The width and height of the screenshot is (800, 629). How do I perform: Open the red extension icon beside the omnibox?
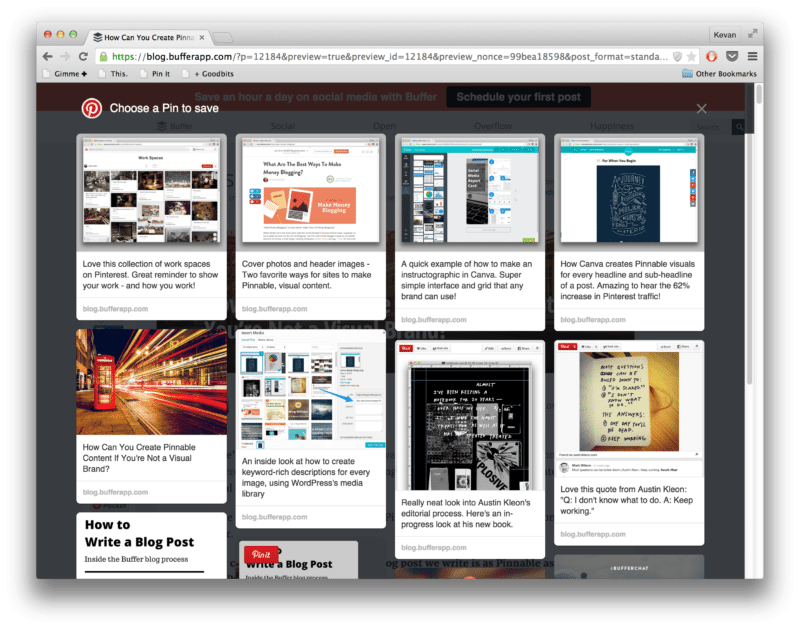pyautogui.click(x=713, y=57)
